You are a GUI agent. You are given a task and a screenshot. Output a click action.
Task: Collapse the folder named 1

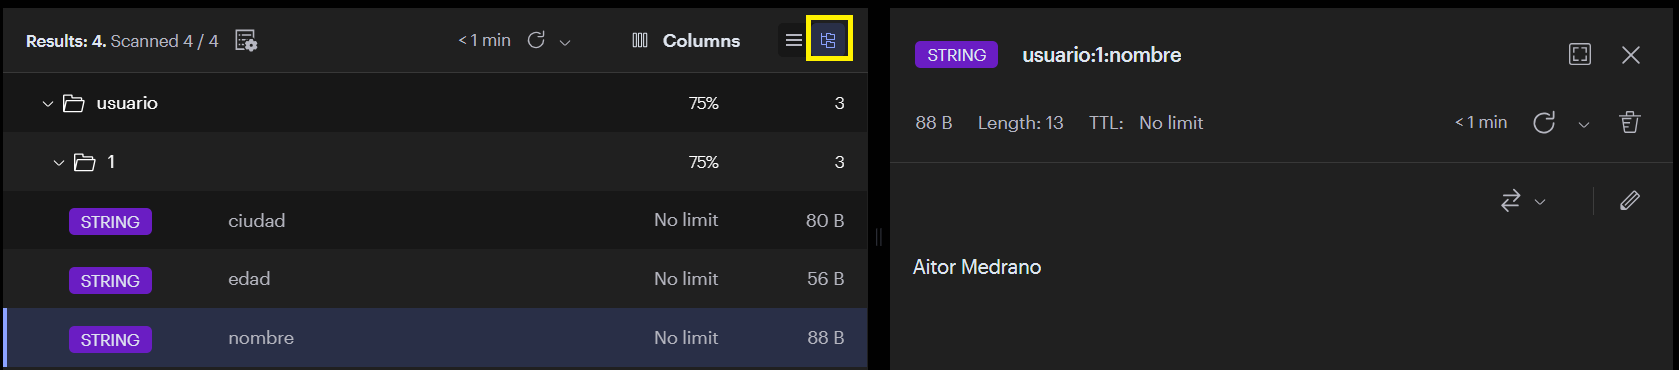tap(58, 162)
